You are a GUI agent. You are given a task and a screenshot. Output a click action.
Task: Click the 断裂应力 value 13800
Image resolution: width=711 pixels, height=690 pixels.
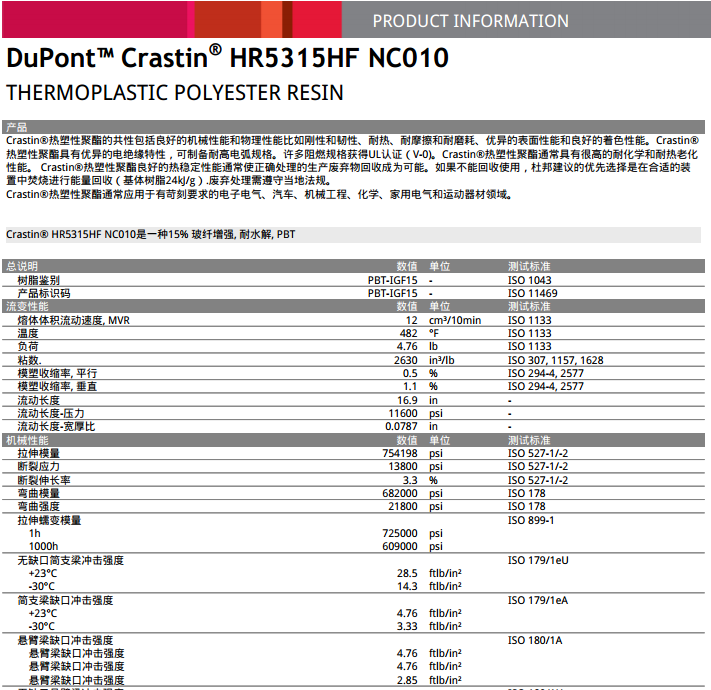coord(403,466)
